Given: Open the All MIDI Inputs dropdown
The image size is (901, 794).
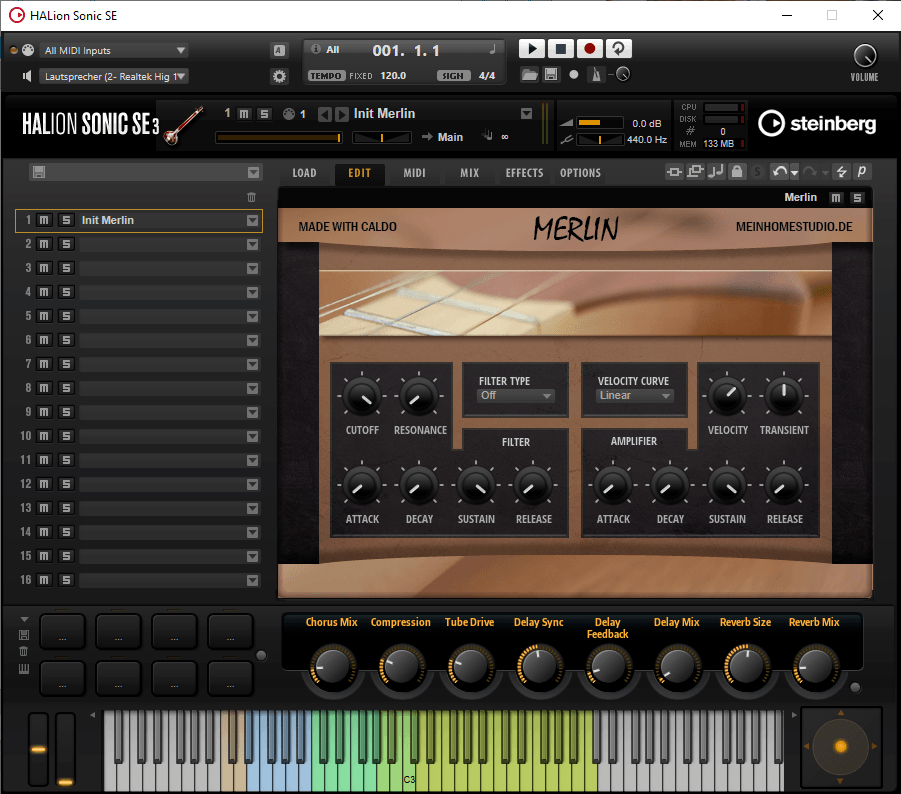Looking at the screenshot, I should (x=114, y=51).
